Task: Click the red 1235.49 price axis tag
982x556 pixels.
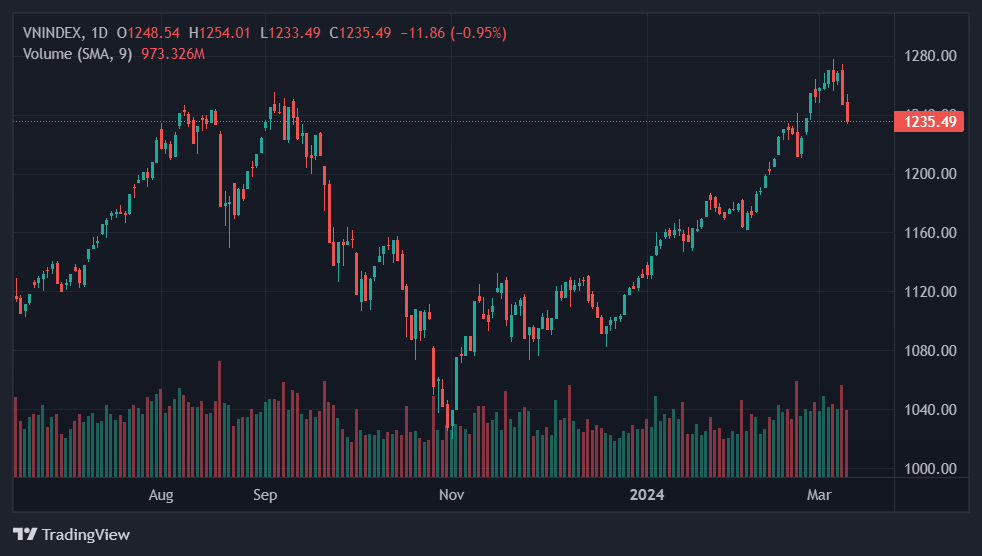Action: [x=930, y=122]
